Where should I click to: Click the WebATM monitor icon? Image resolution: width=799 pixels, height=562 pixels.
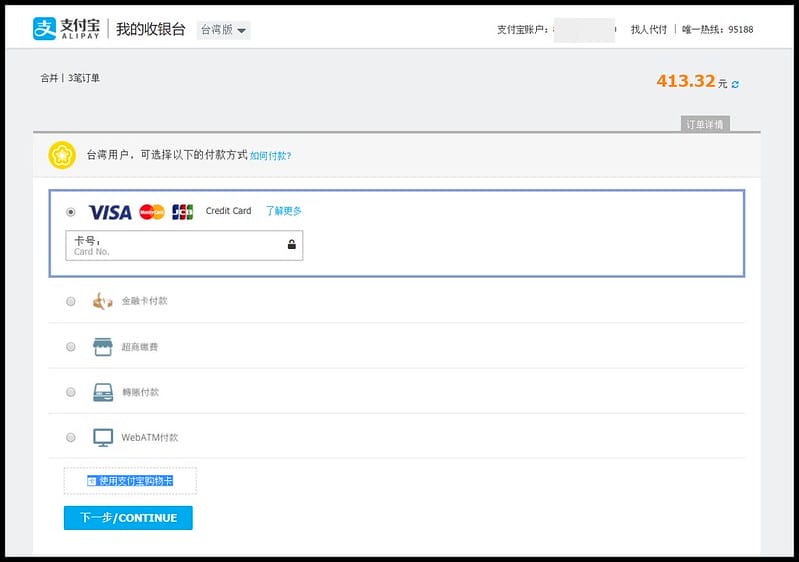coord(103,438)
